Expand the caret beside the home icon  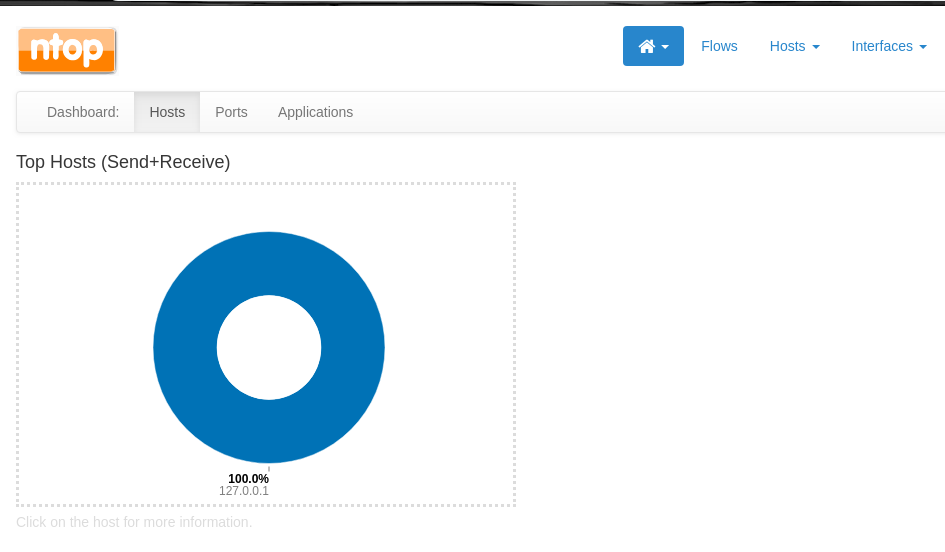point(666,47)
